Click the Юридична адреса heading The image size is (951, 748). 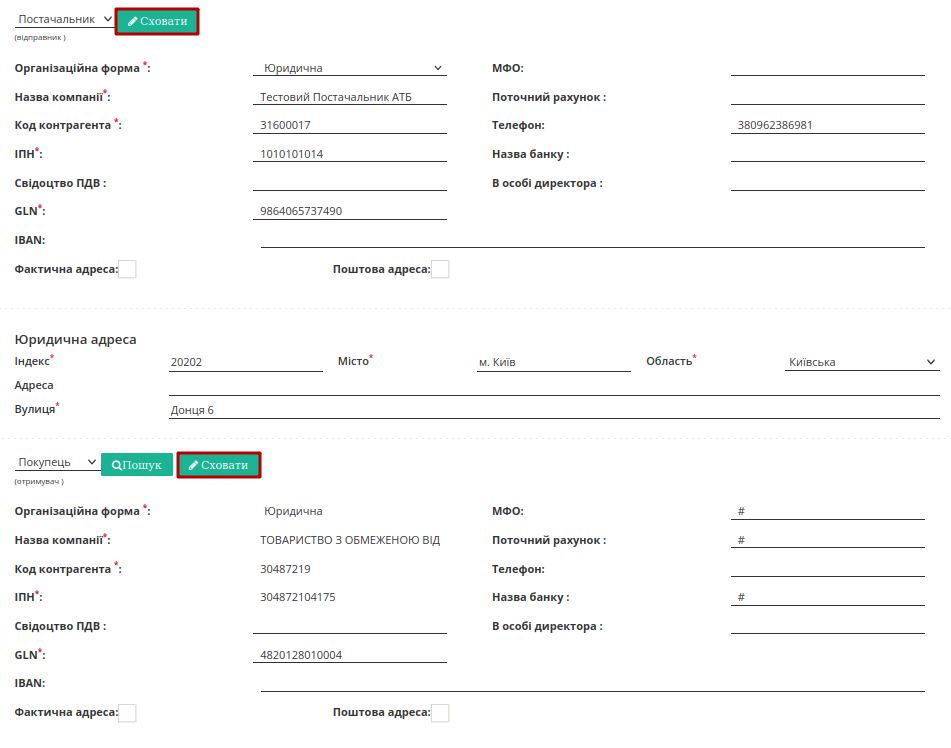pyautogui.click(x=75, y=340)
